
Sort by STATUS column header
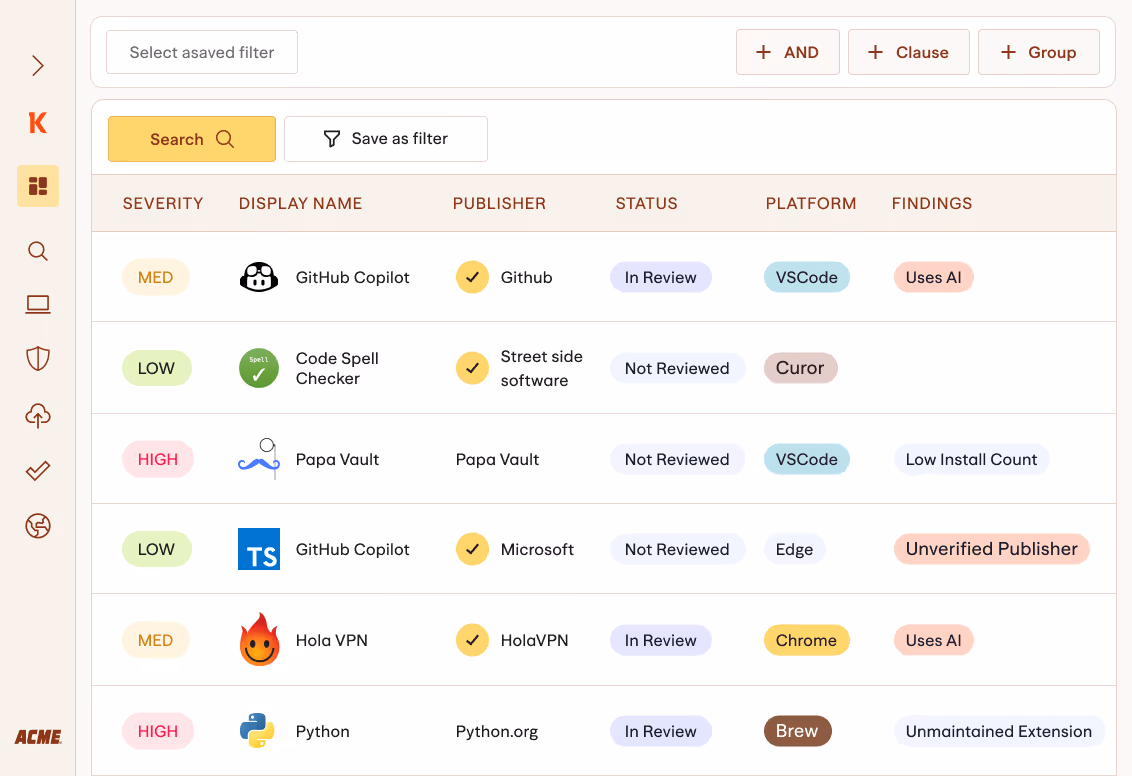point(646,204)
